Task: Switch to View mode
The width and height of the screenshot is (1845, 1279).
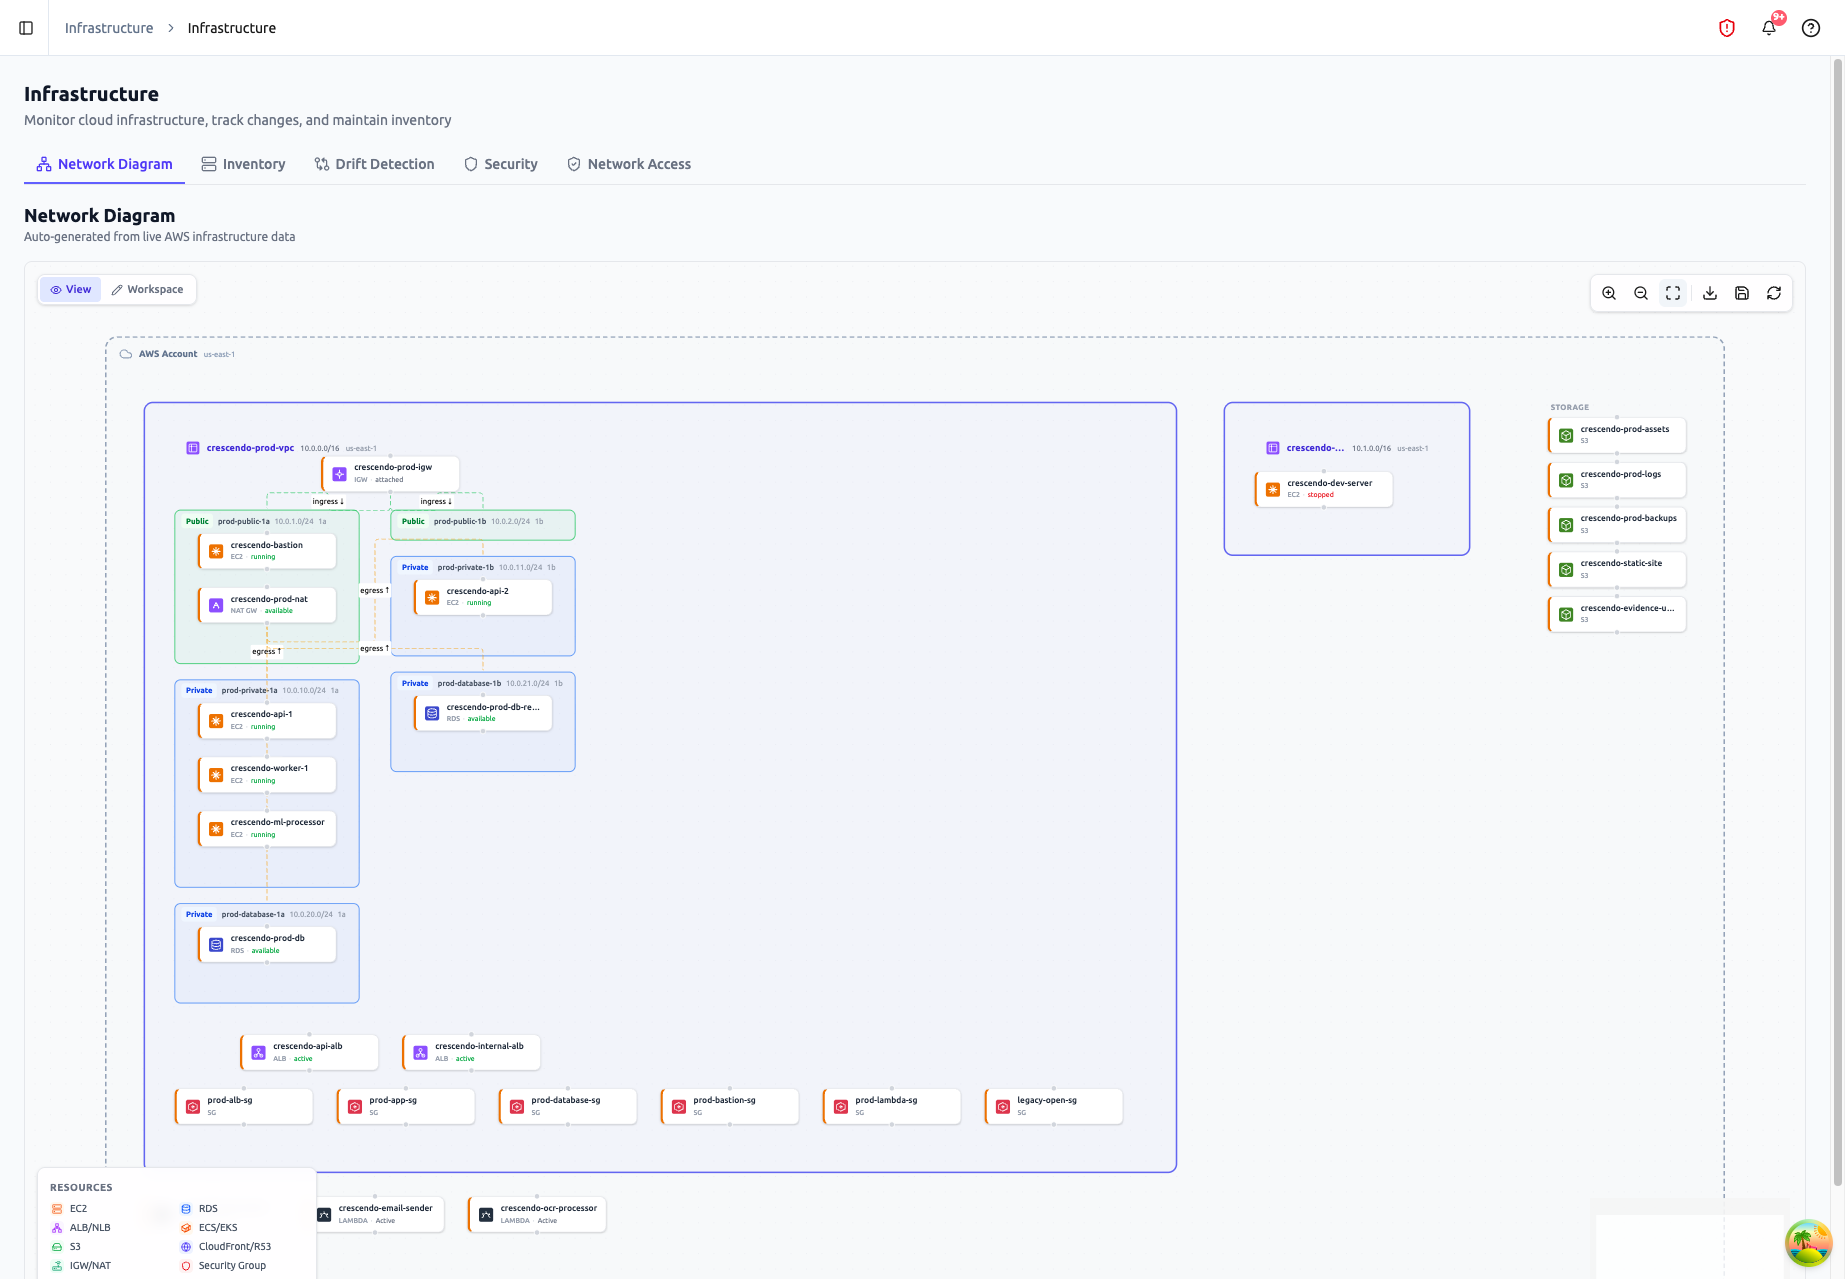Action: tap(71, 290)
